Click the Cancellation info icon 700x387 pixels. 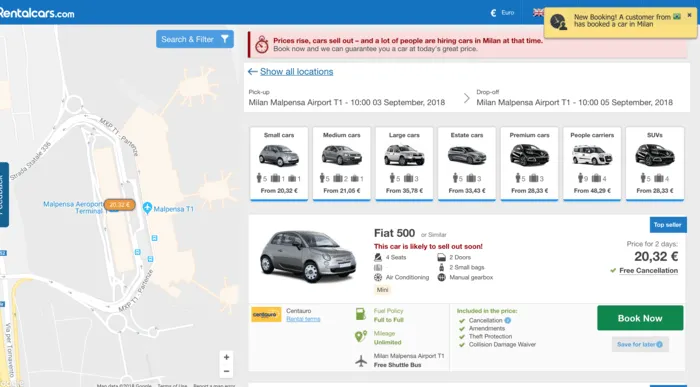click(508, 320)
